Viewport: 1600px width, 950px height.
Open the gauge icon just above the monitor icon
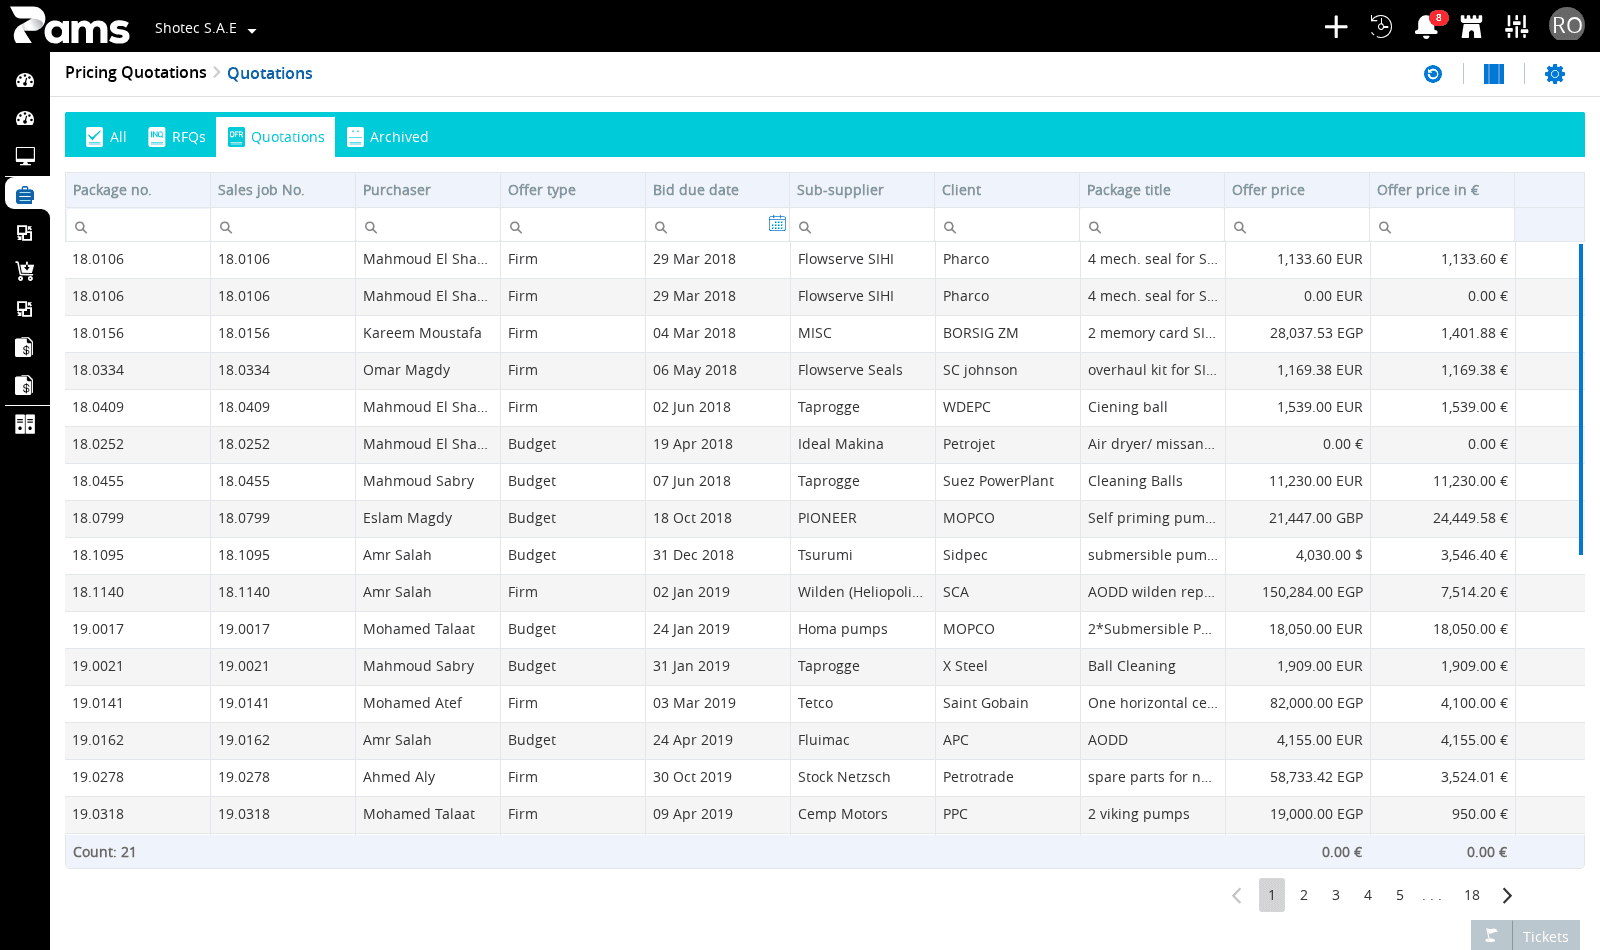(x=25, y=118)
